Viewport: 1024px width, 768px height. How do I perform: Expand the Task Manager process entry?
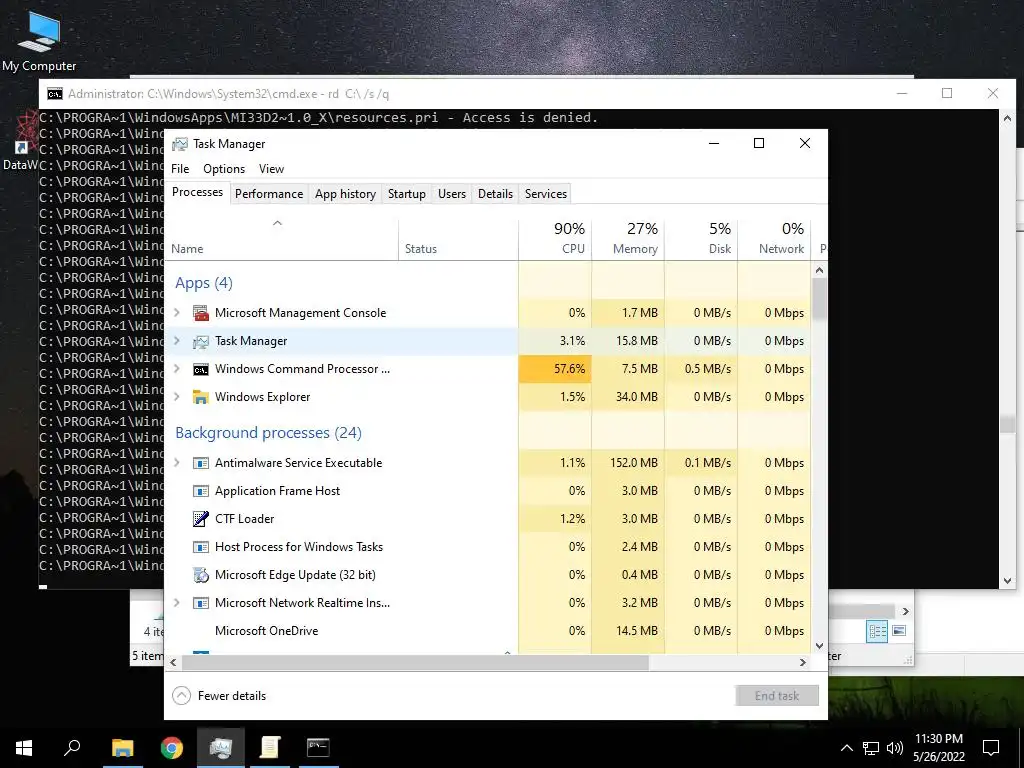click(x=177, y=341)
